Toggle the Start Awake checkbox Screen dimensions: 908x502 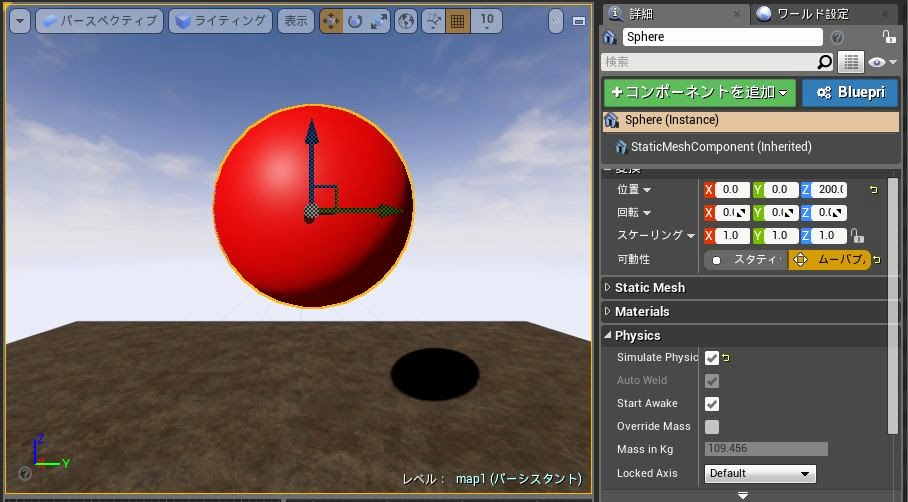712,404
